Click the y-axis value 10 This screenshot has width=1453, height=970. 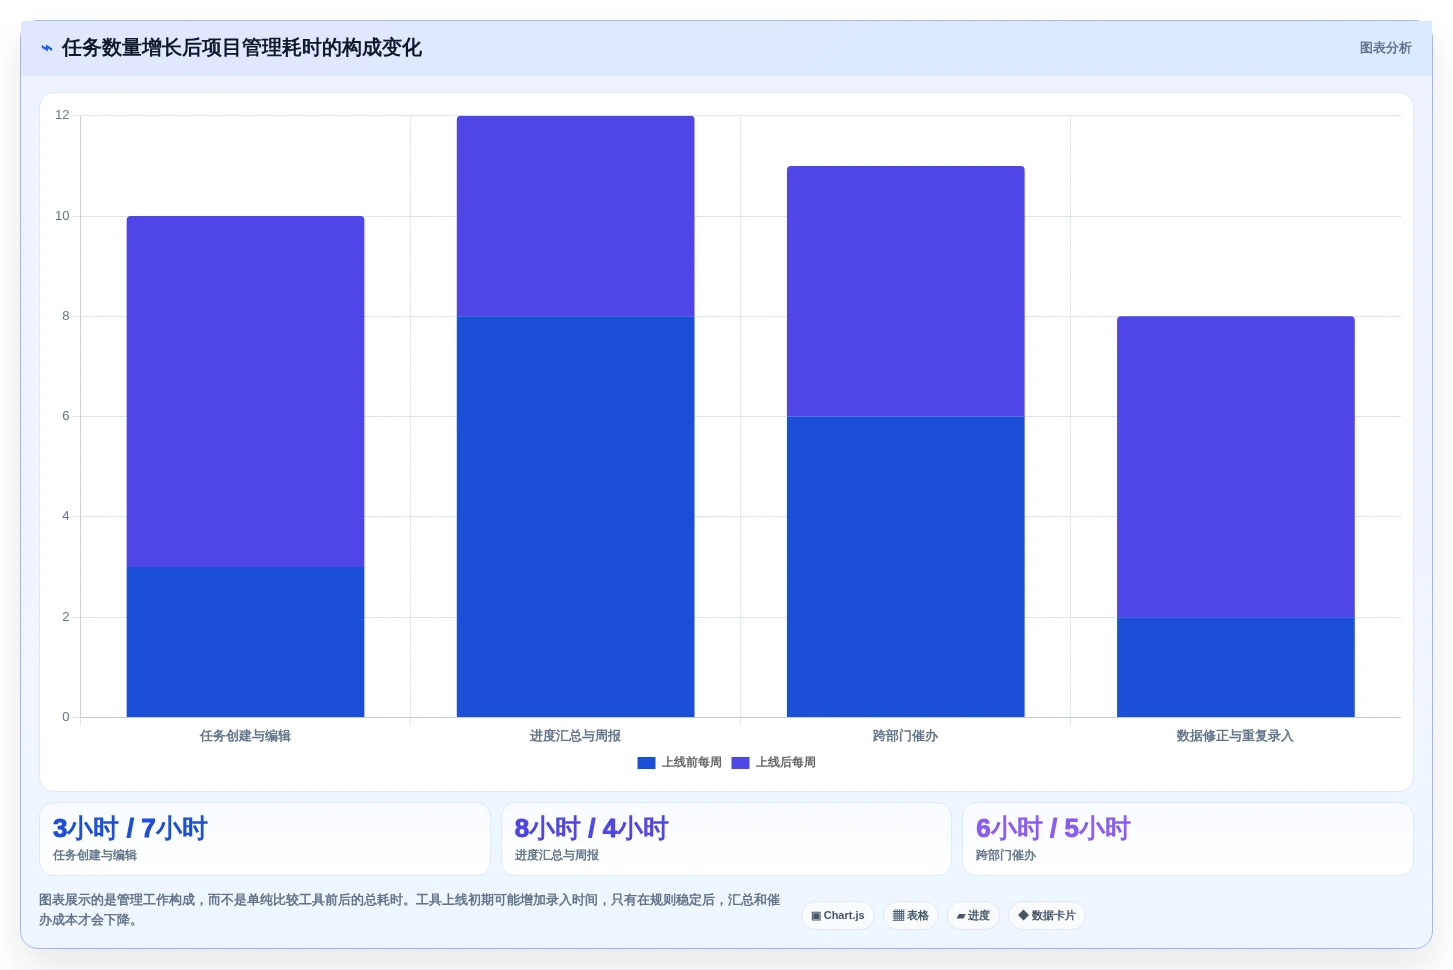point(62,216)
